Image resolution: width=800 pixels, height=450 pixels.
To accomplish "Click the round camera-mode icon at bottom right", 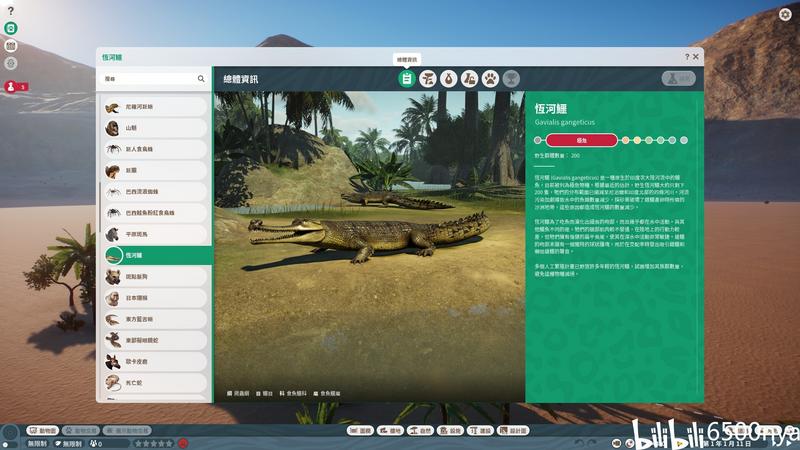I will pos(616,443).
